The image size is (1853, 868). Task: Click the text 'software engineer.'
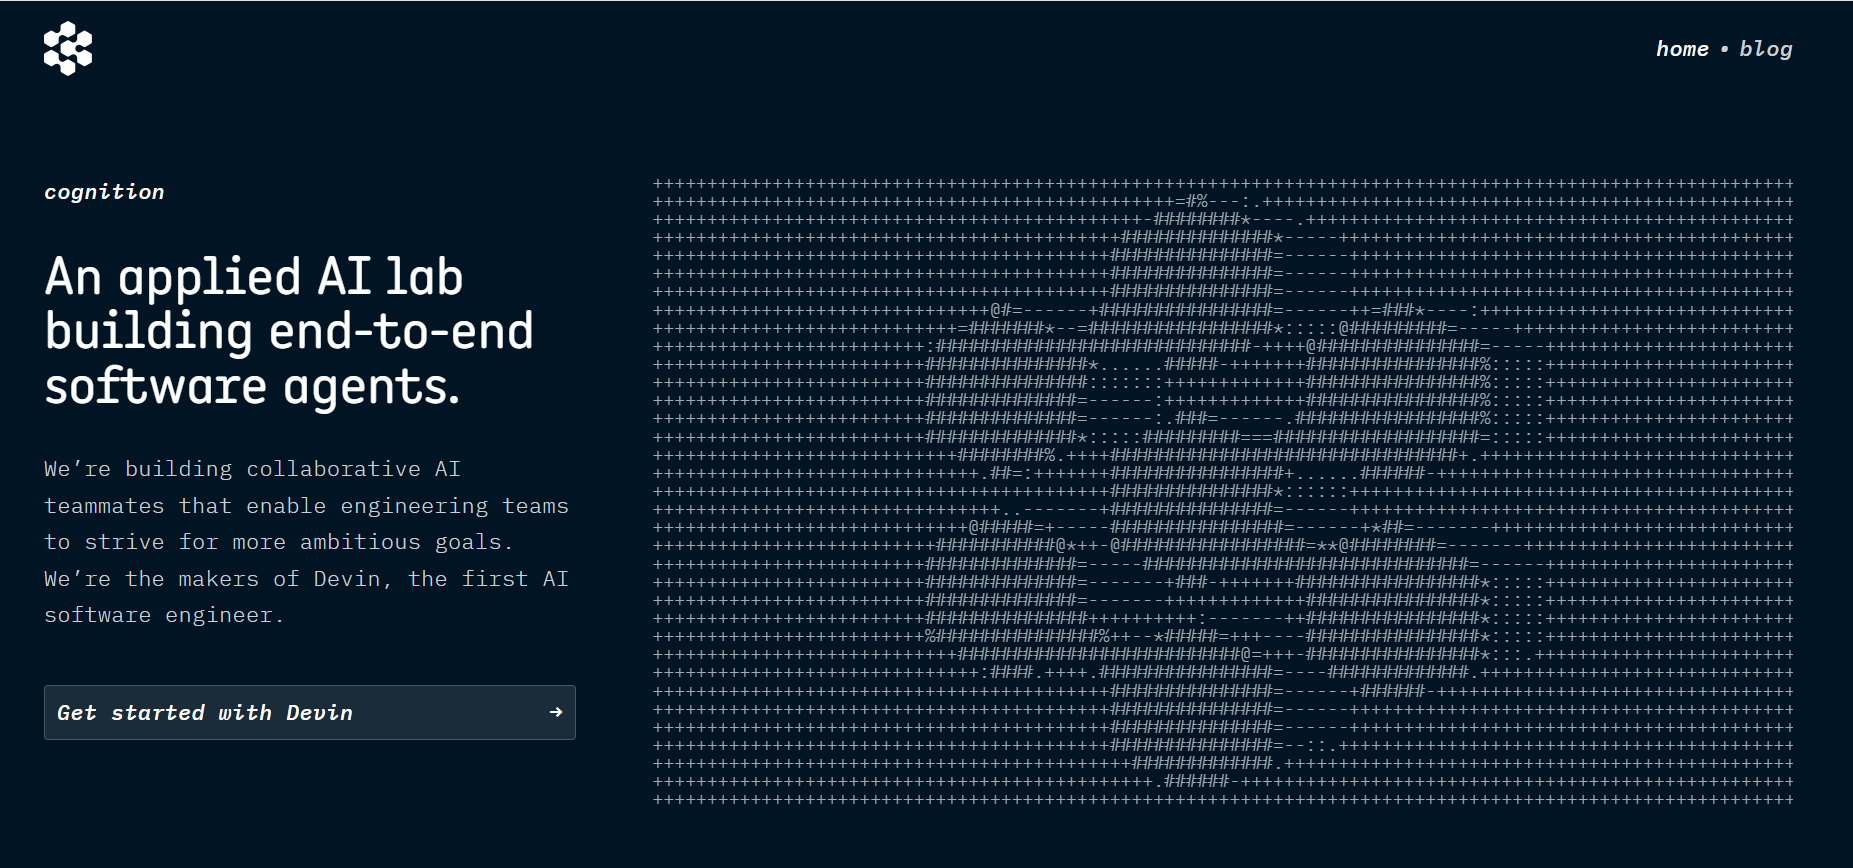coord(164,615)
